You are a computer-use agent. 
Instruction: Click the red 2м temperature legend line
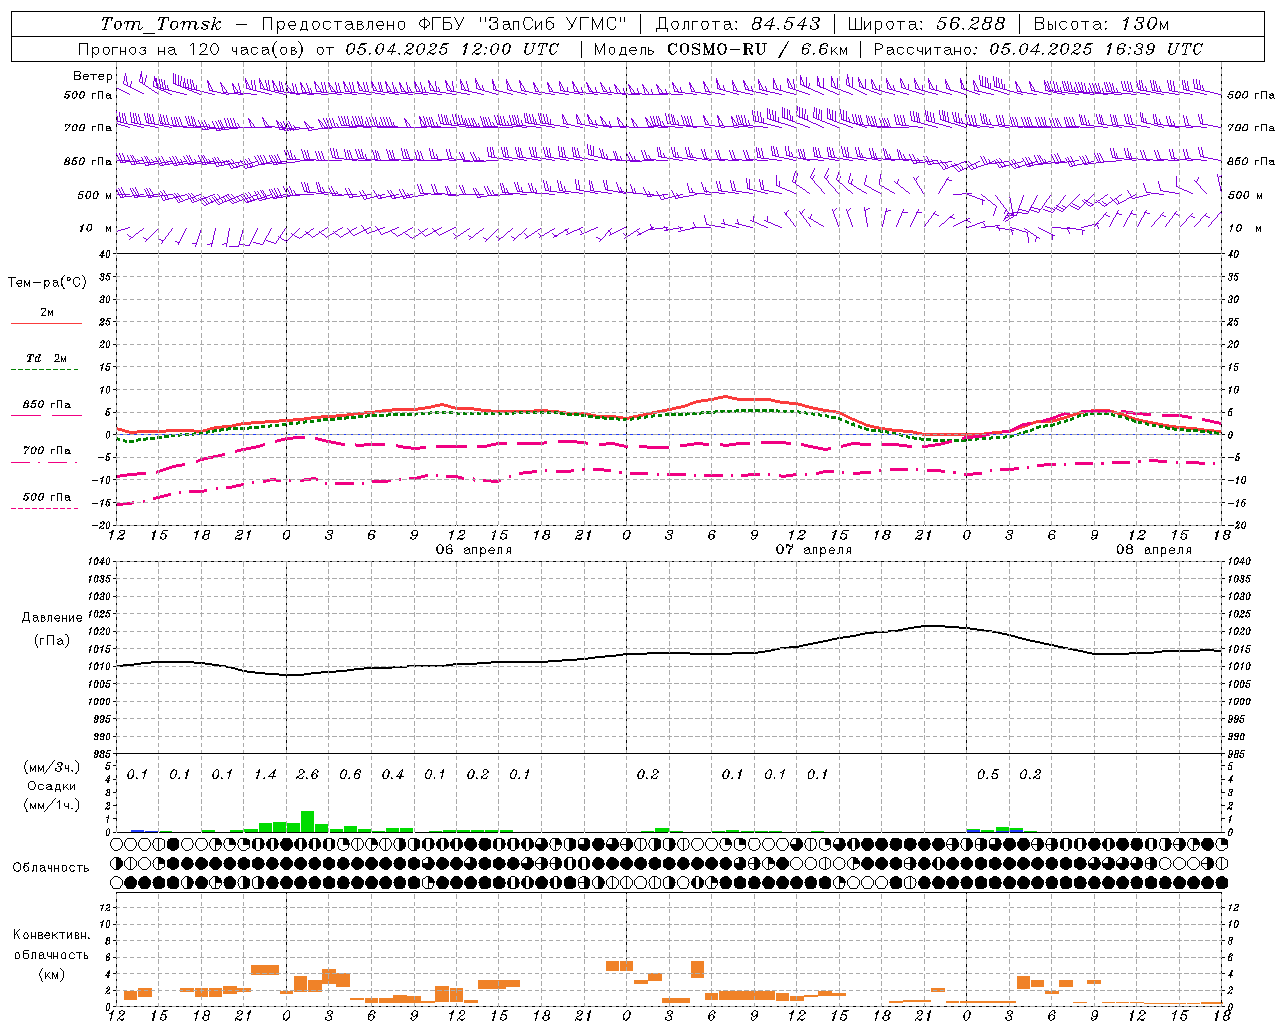coord(46,323)
